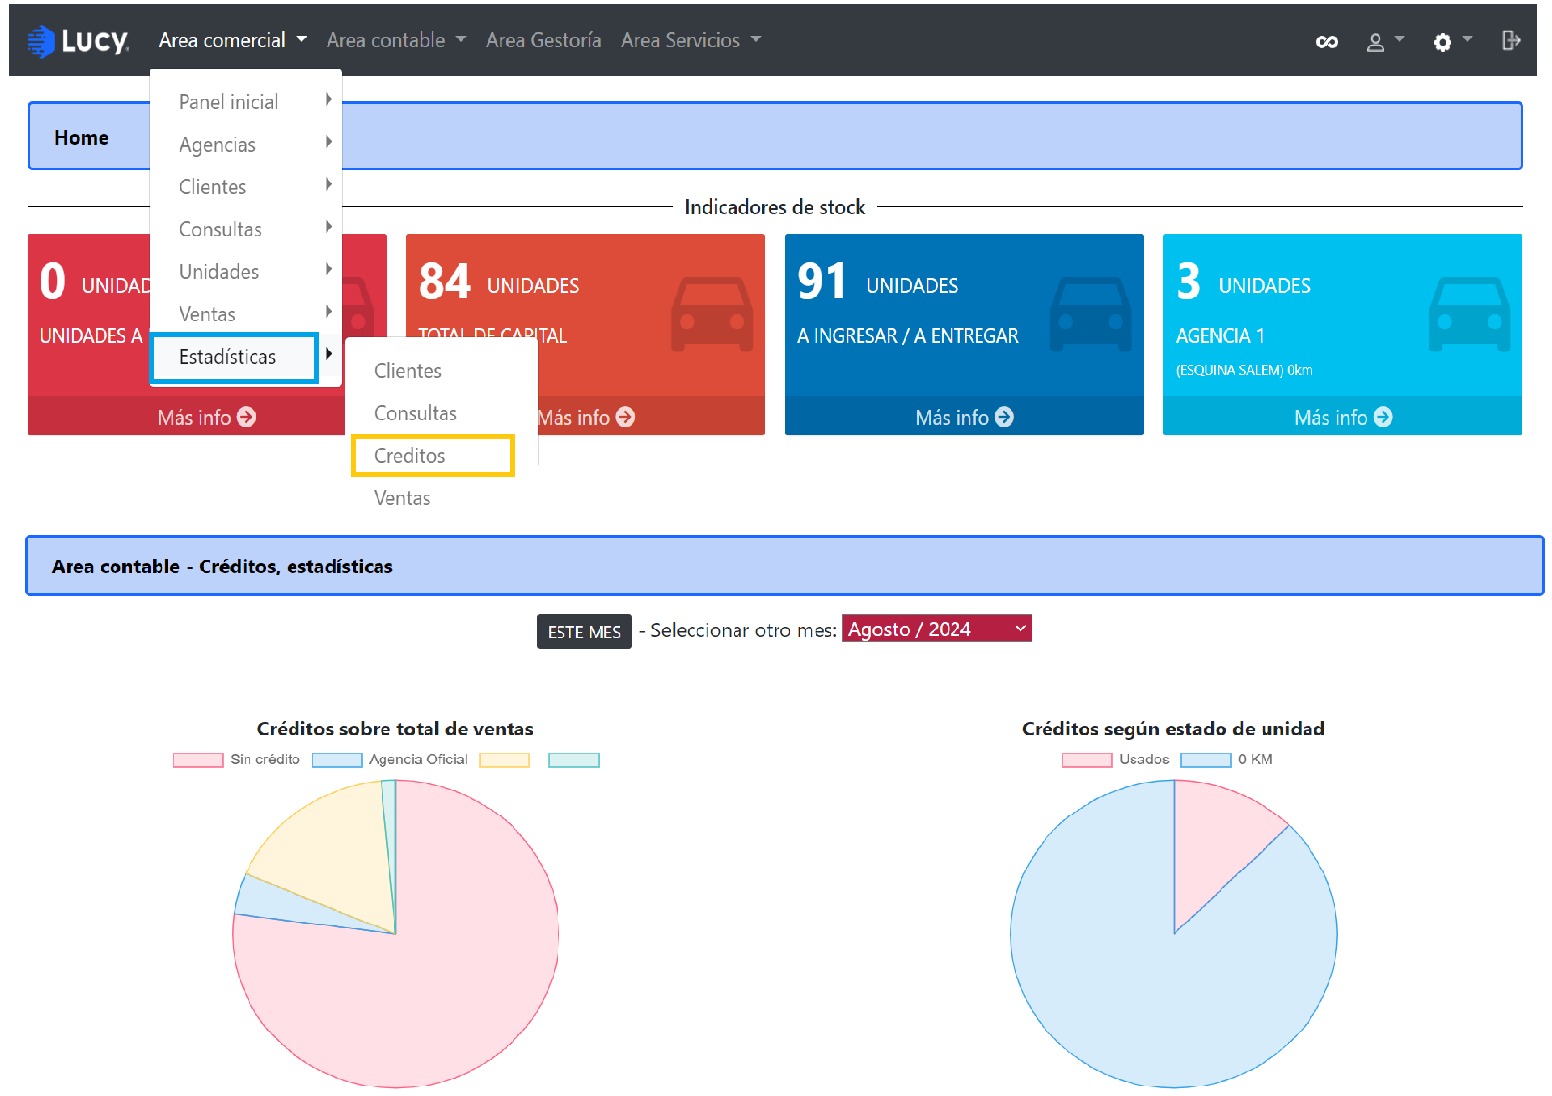The width and height of the screenshot is (1552, 1096).
Task: Click the Home breadcrumb
Action: coord(81,138)
